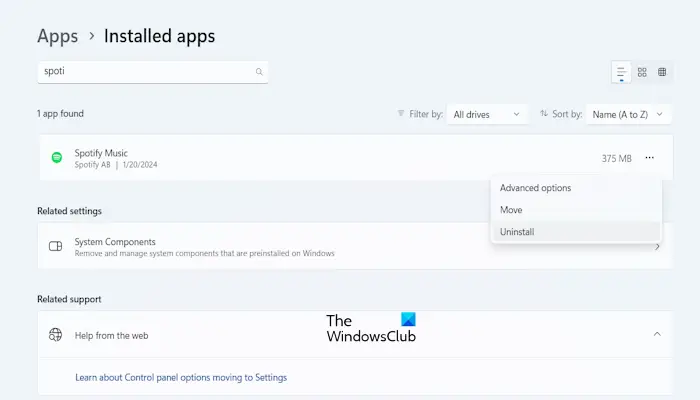Image resolution: width=700 pixels, height=400 pixels.
Task: Click the Help from the web globe icon
Action: (x=56, y=335)
